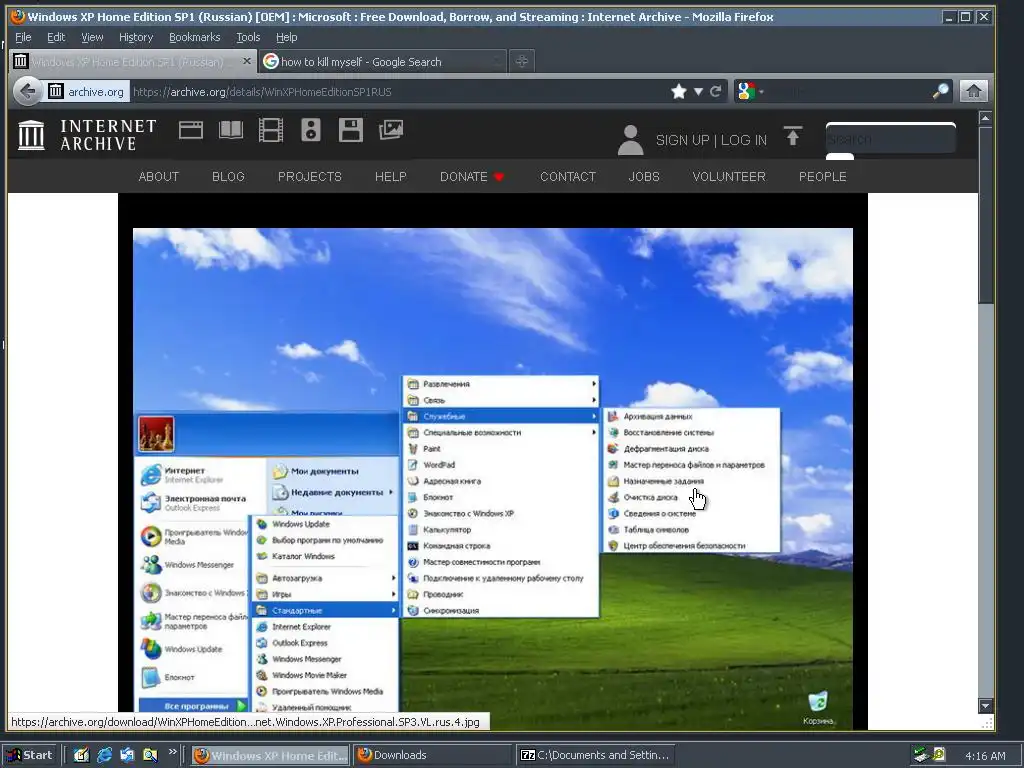Image resolution: width=1024 pixels, height=768 pixels.
Task: Click the vertical scrollbar thumb
Action: coord(985,214)
